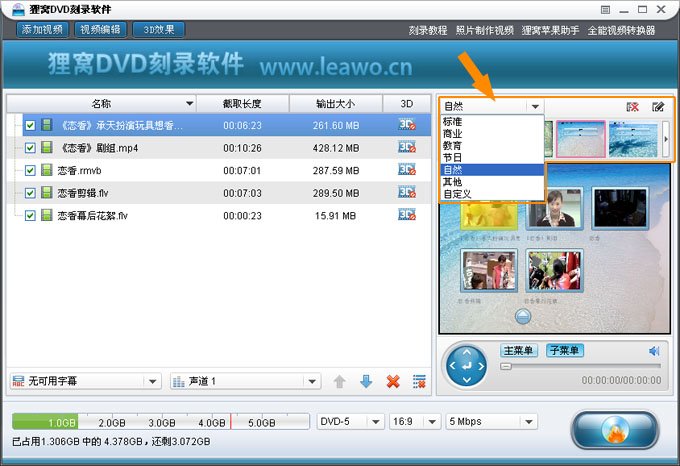Click the 3D icon for 《恋香》剧组.mp4 row

[x=407, y=147]
